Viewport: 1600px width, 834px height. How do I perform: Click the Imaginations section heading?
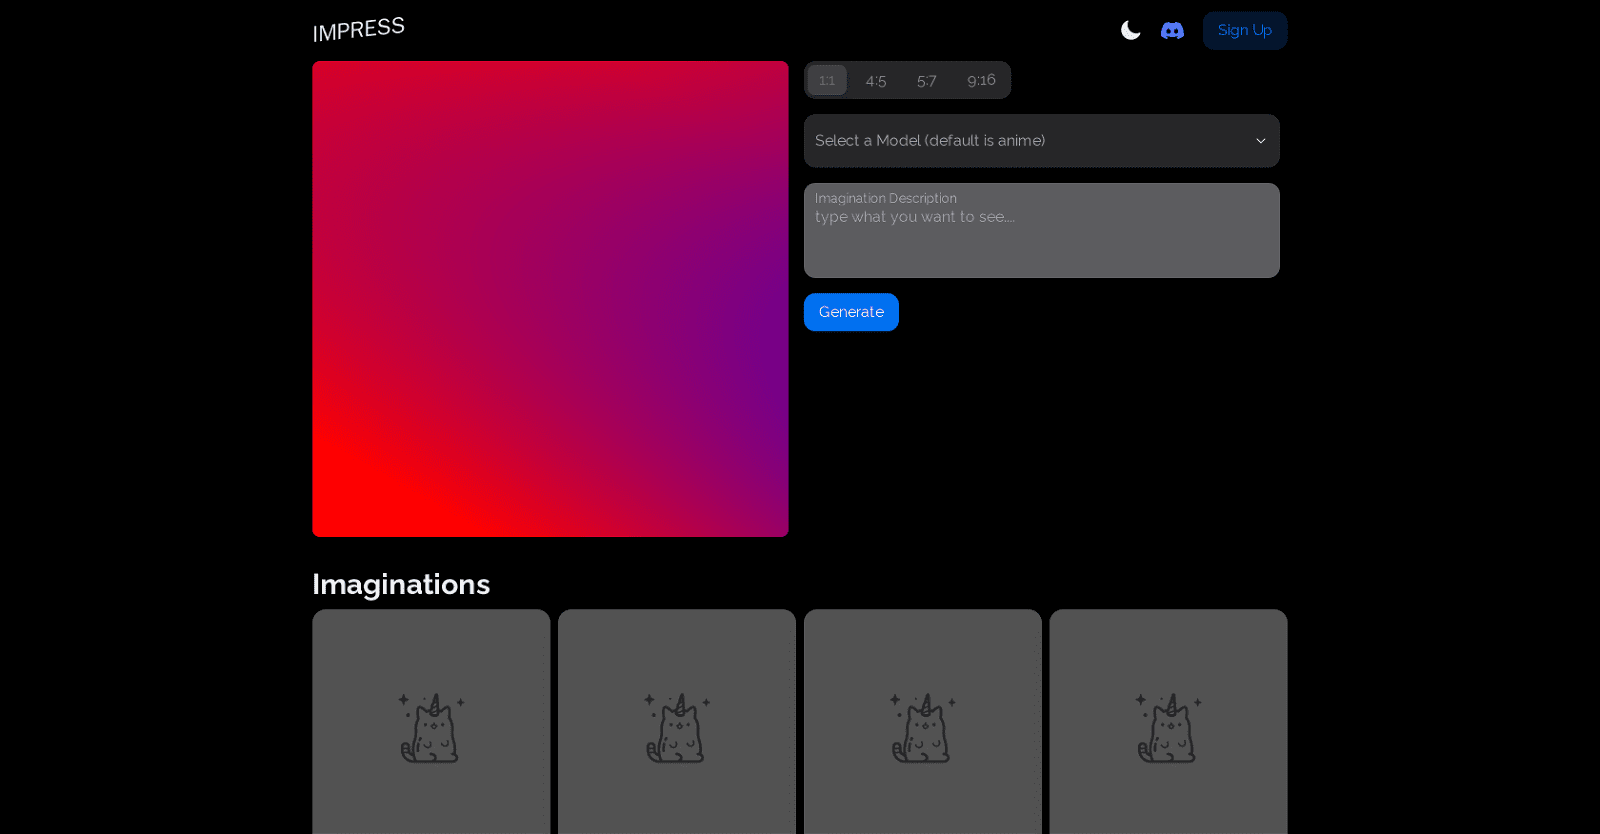pos(401,584)
